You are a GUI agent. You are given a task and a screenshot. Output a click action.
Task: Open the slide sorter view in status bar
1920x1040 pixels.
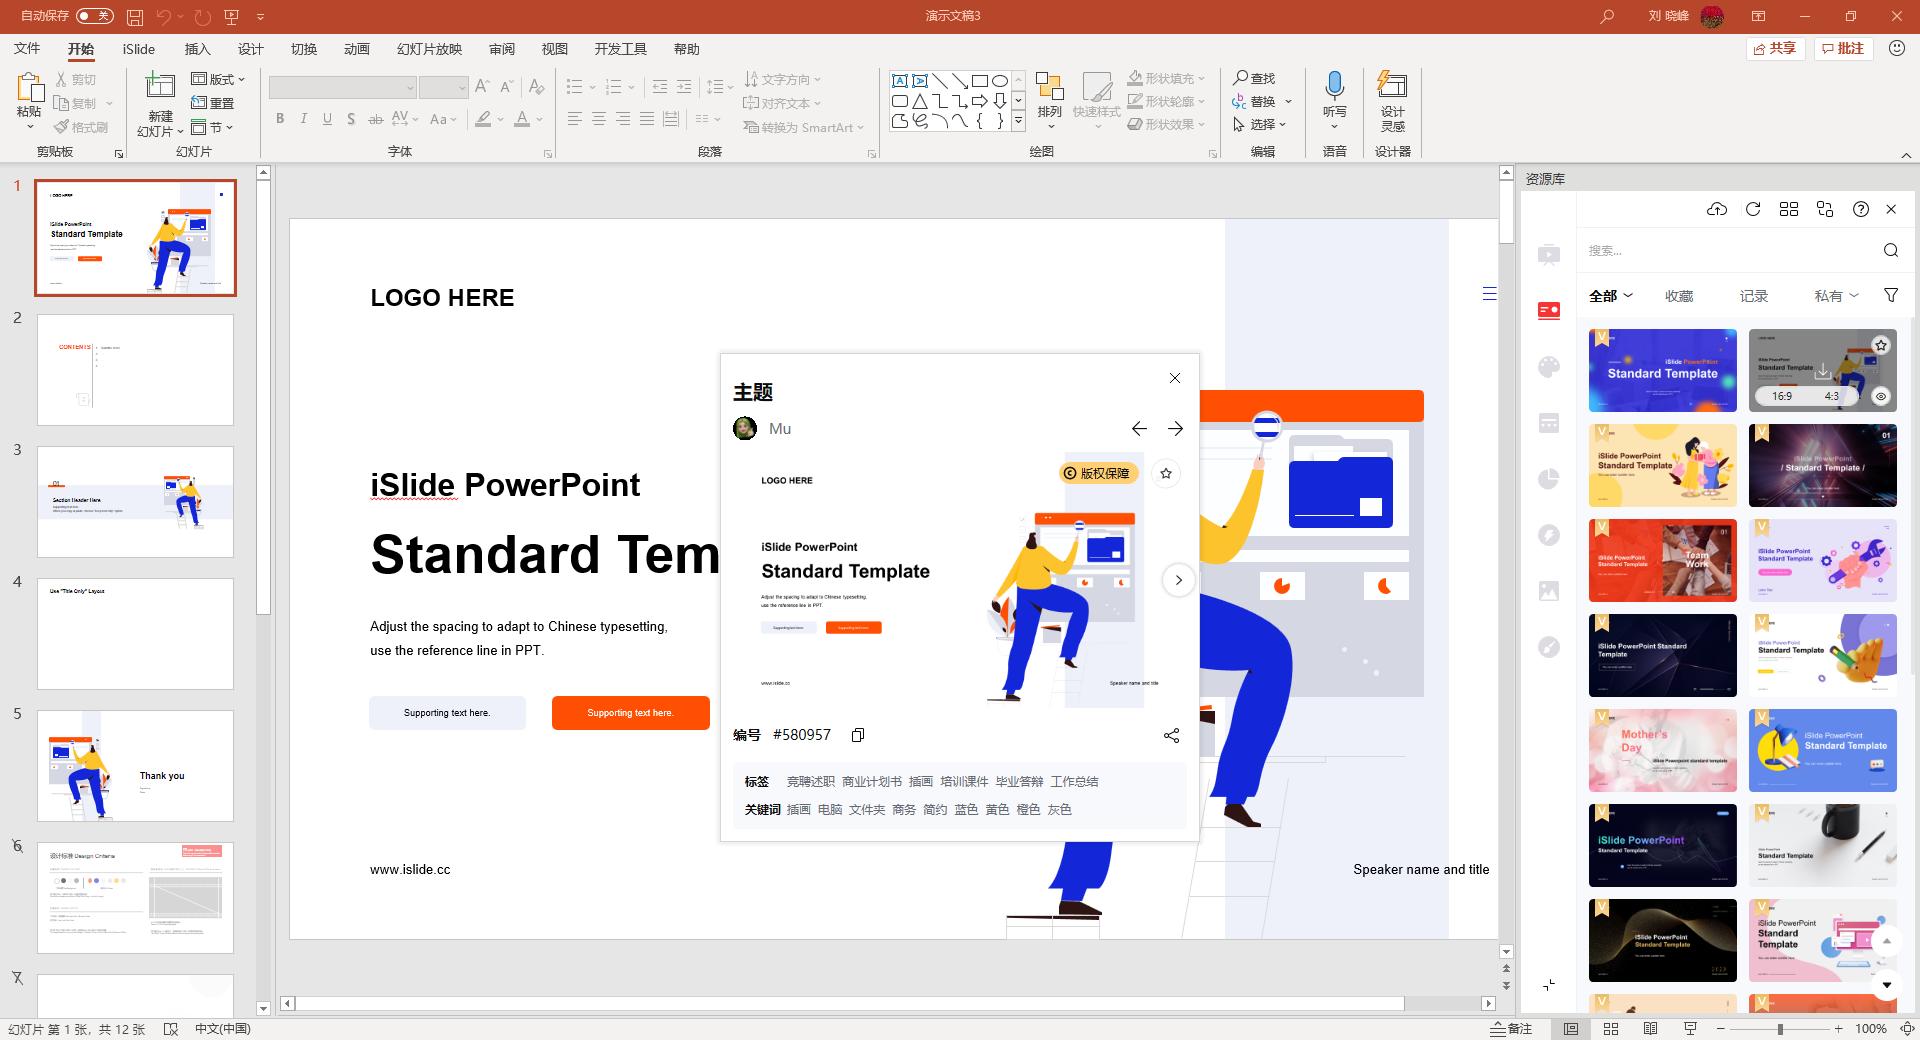(x=1611, y=1029)
